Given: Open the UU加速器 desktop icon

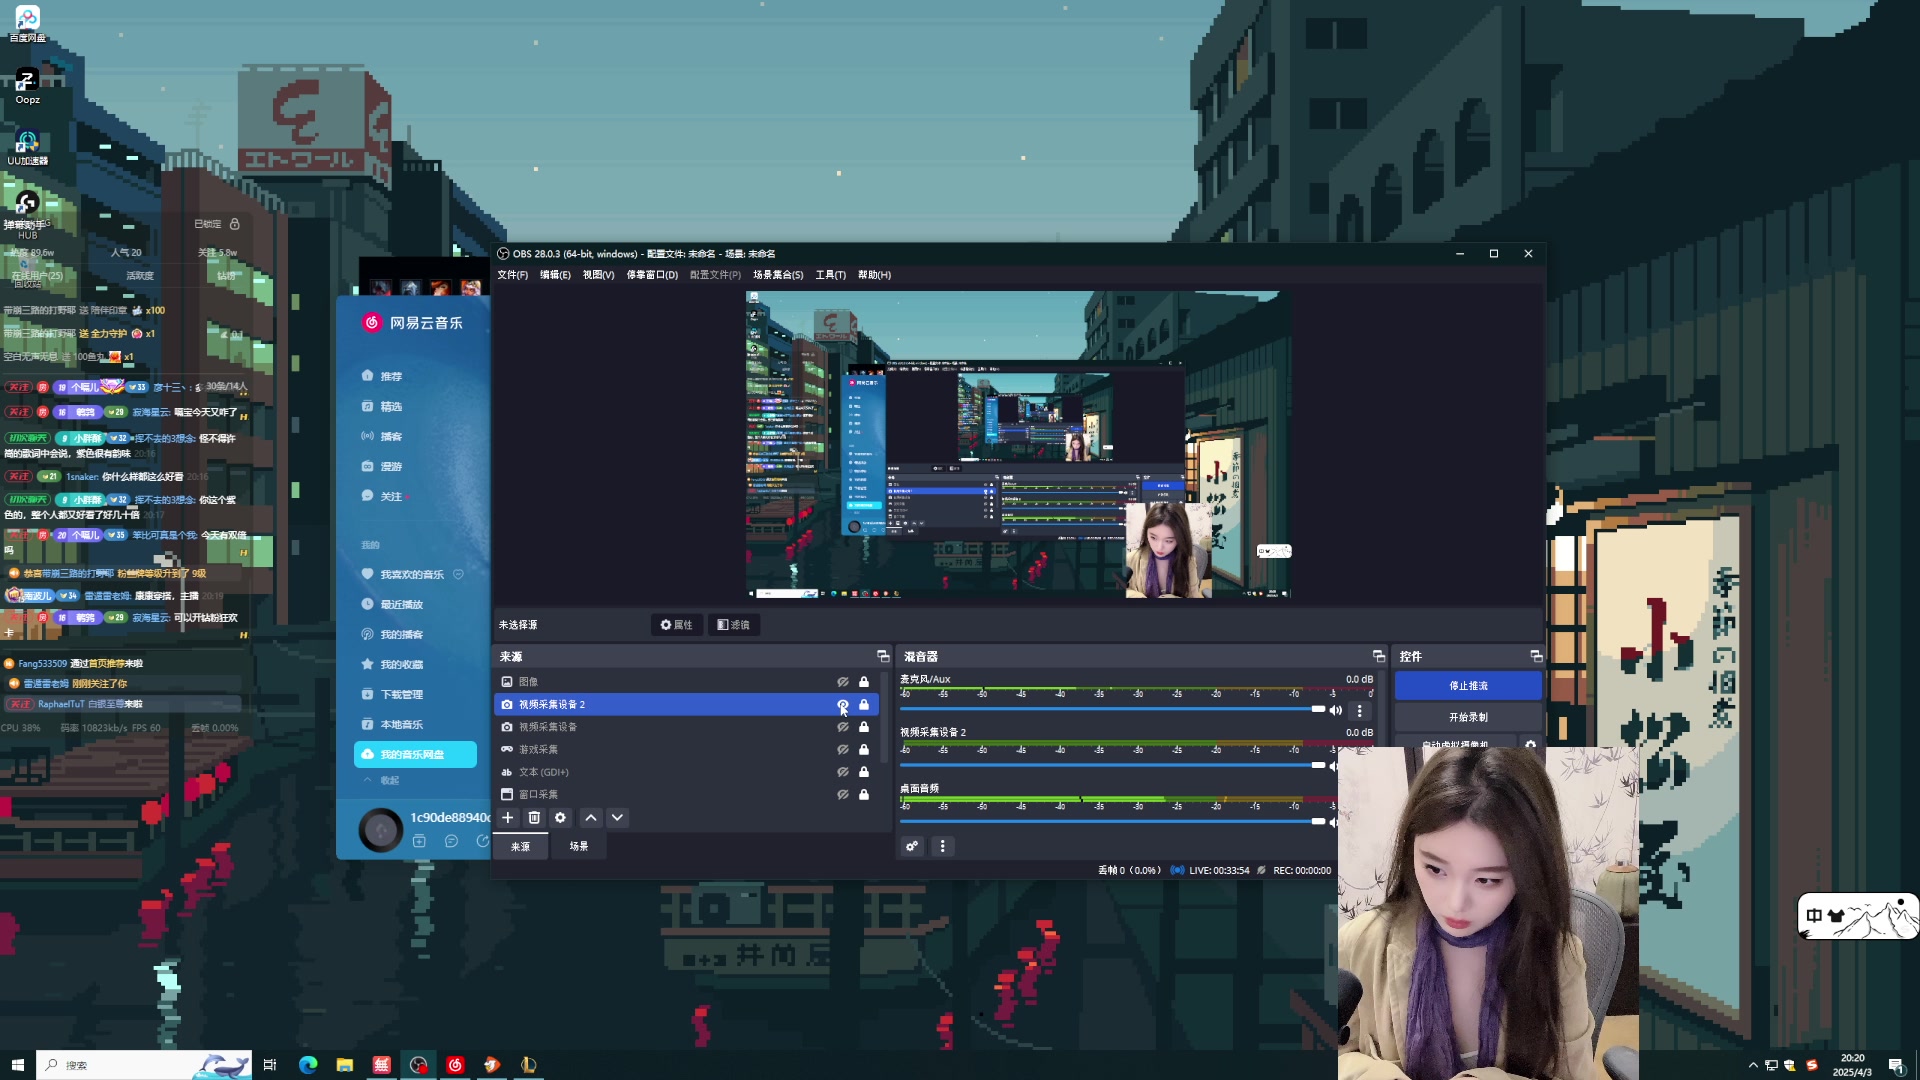Looking at the screenshot, I should (27, 147).
